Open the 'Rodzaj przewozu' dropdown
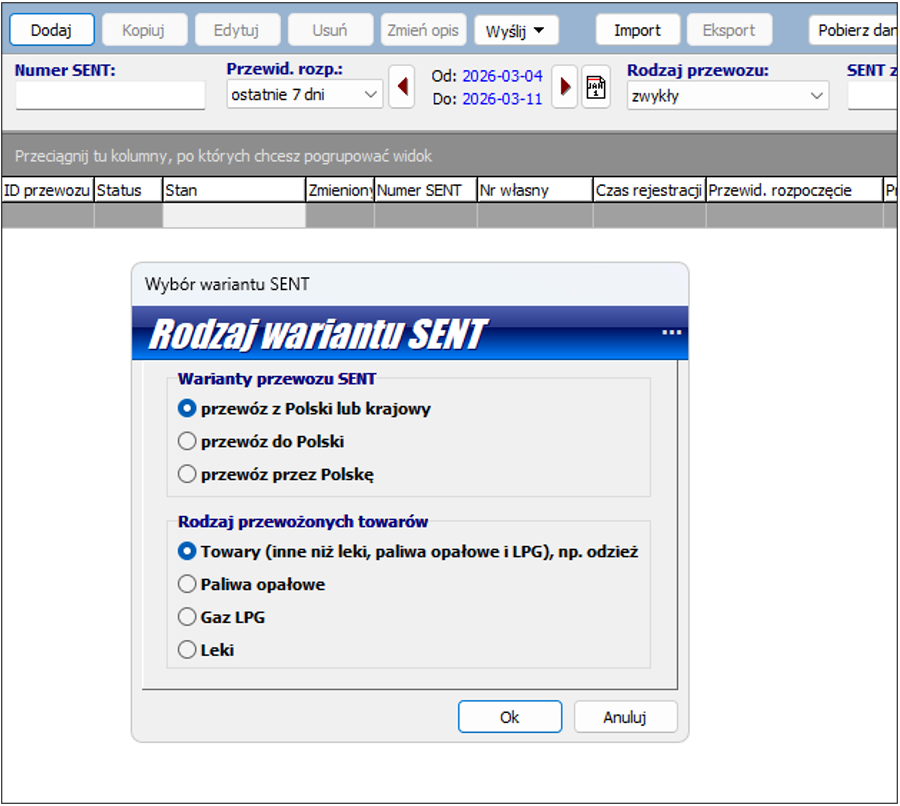This screenshot has width=900, height=806. [817, 96]
